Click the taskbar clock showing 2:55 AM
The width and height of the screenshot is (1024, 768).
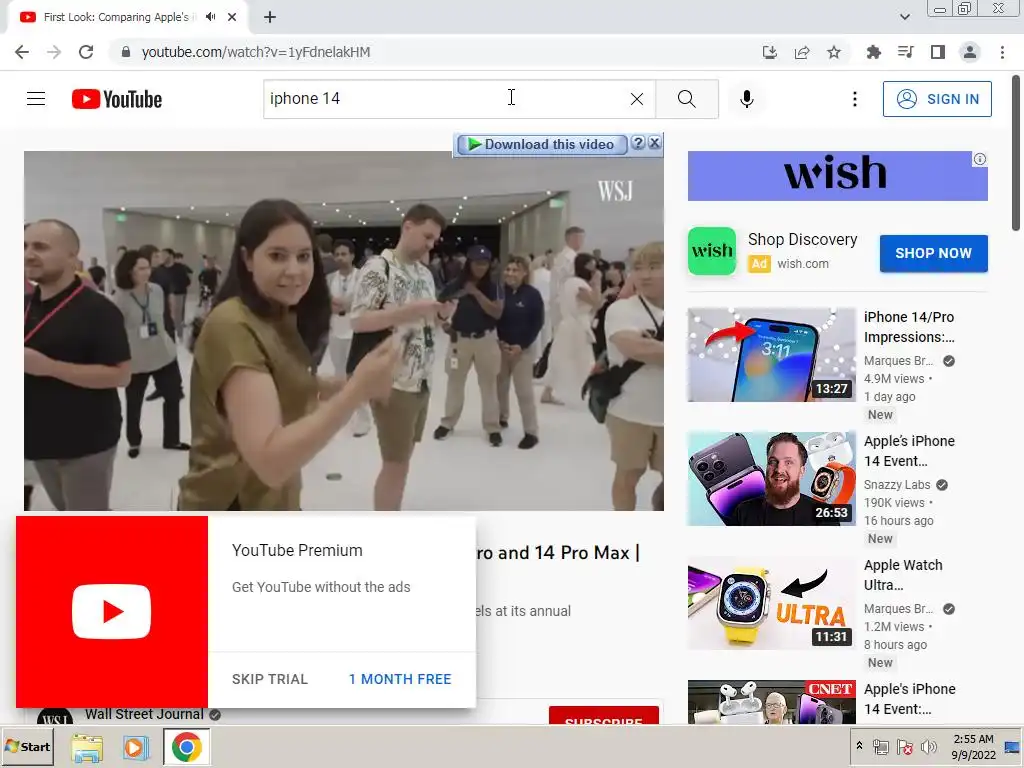point(973,747)
